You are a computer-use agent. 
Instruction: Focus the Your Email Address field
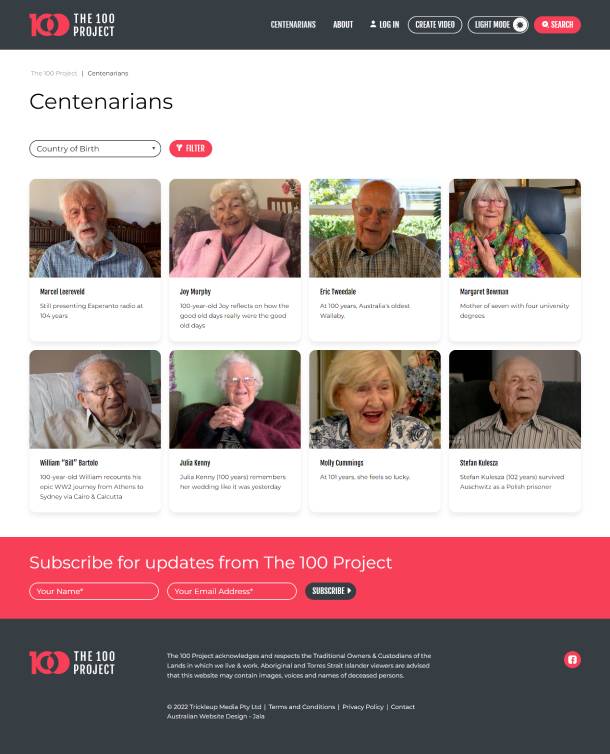tap(232, 591)
